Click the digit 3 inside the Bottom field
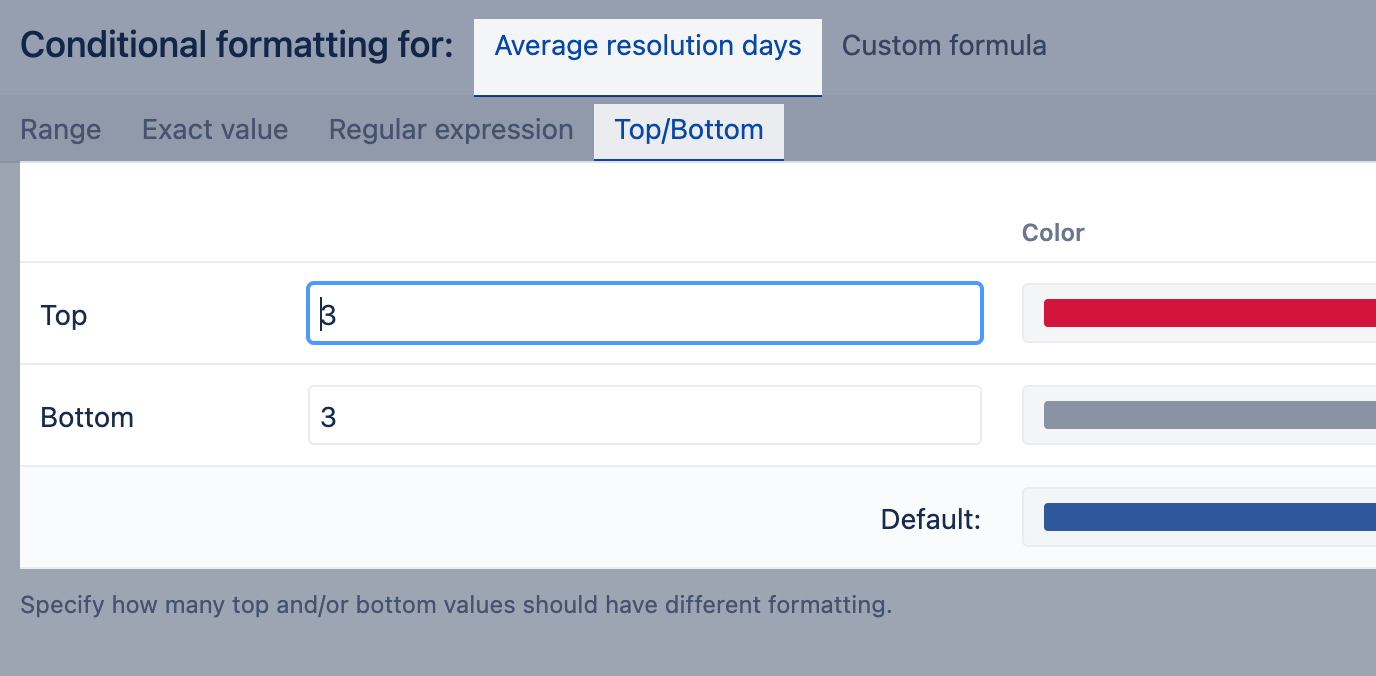This screenshot has height=676, width=1376. click(x=329, y=418)
